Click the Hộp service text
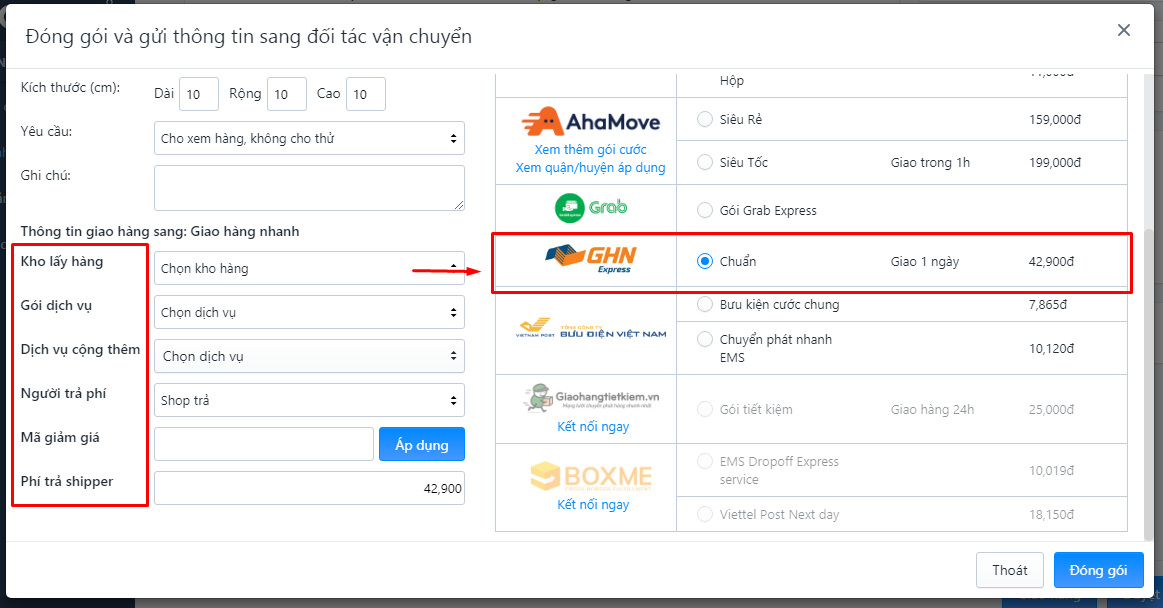Image resolution: width=1163 pixels, height=608 pixels. pyautogui.click(x=731, y=81)
